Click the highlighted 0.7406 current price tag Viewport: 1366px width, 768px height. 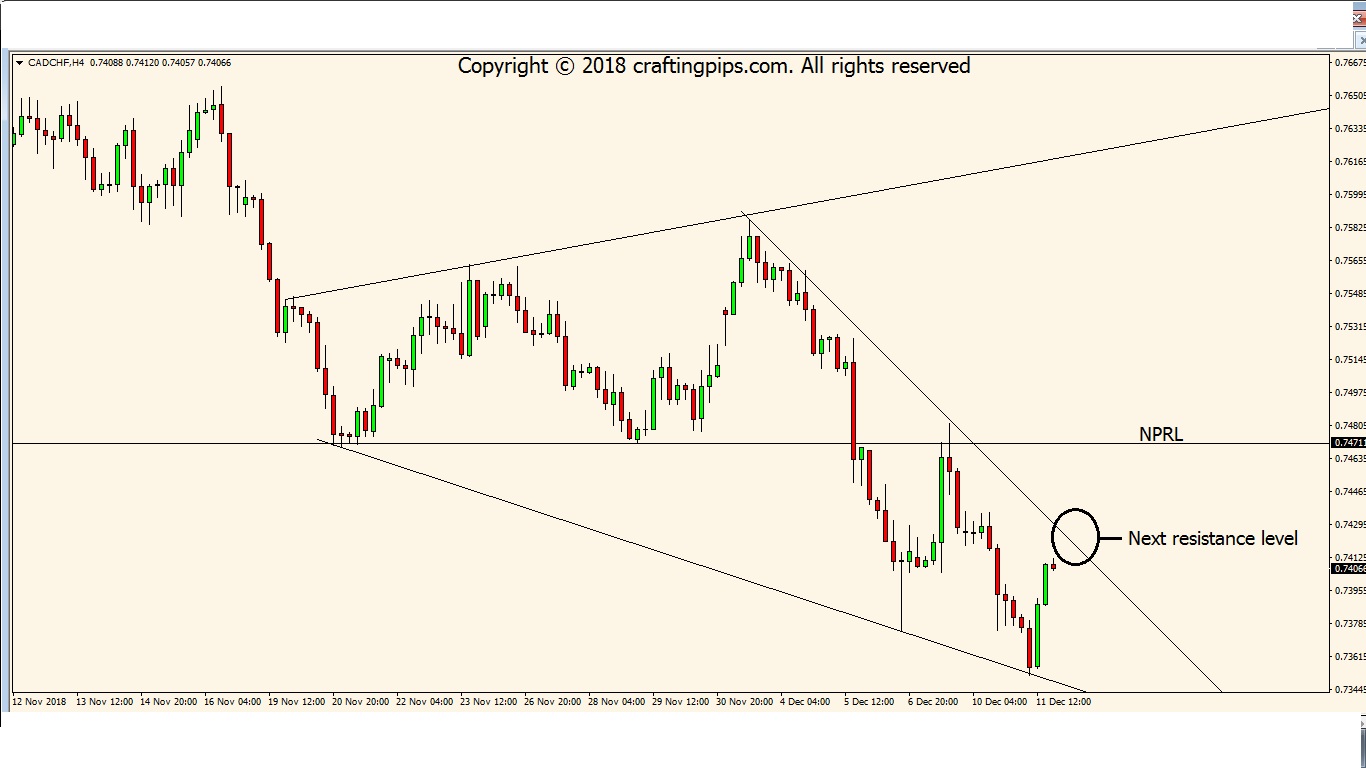point(1347,569)
